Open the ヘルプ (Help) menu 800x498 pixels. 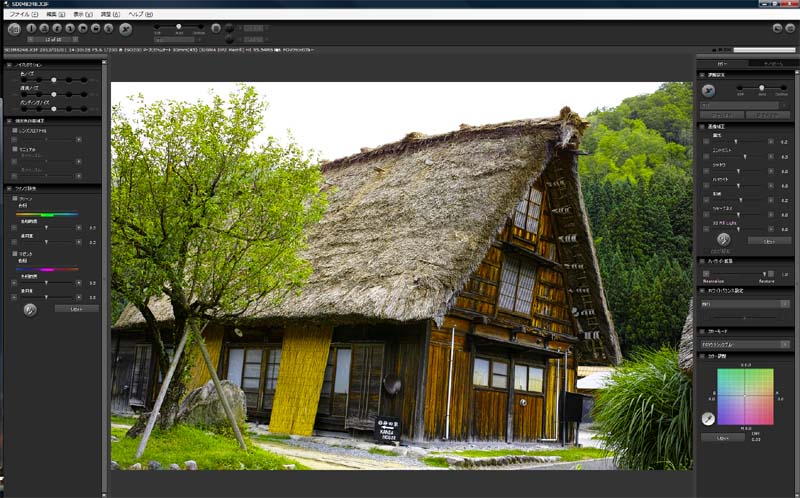140,14
